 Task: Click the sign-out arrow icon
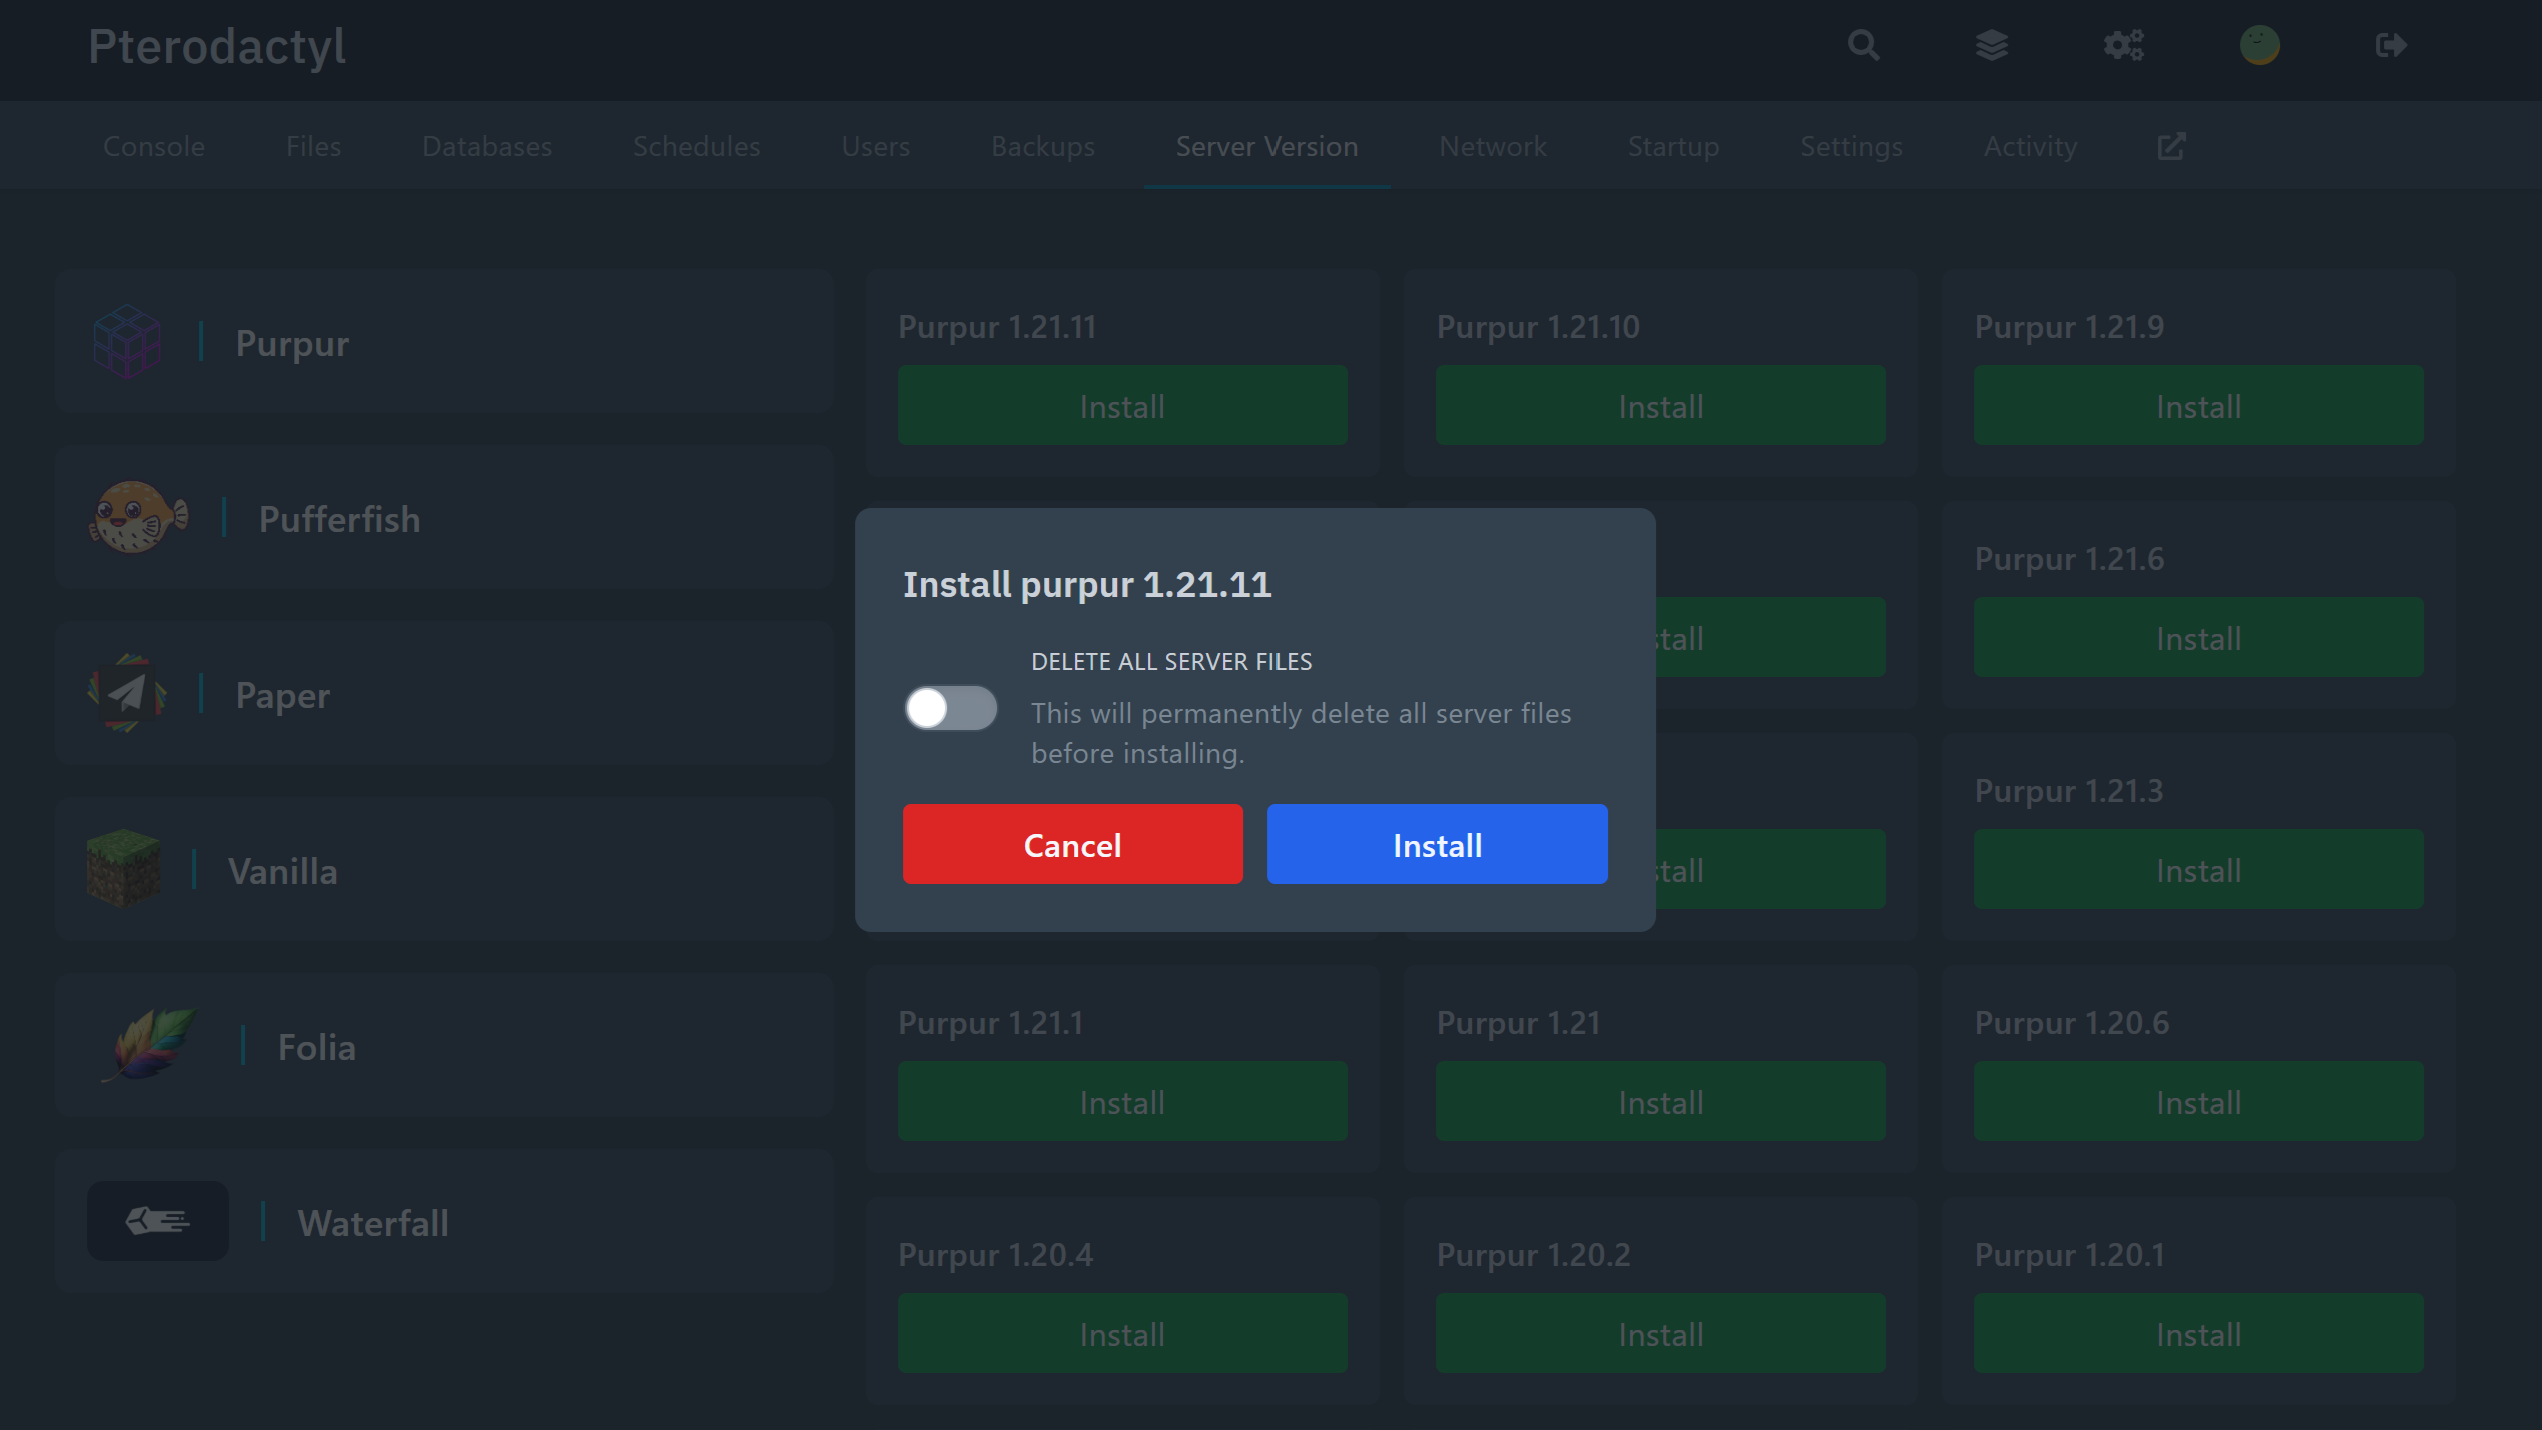click(x=2391, y=45)
